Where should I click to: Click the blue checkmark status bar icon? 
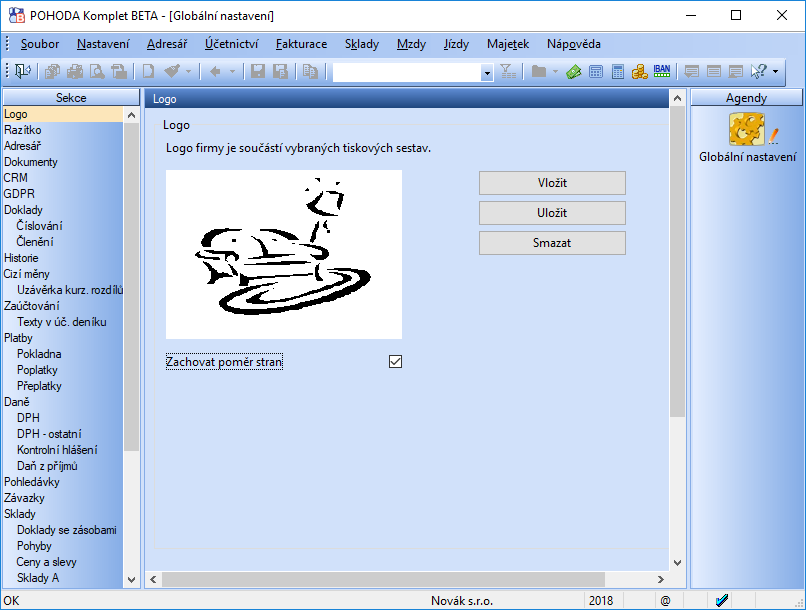tap(722, 600)
